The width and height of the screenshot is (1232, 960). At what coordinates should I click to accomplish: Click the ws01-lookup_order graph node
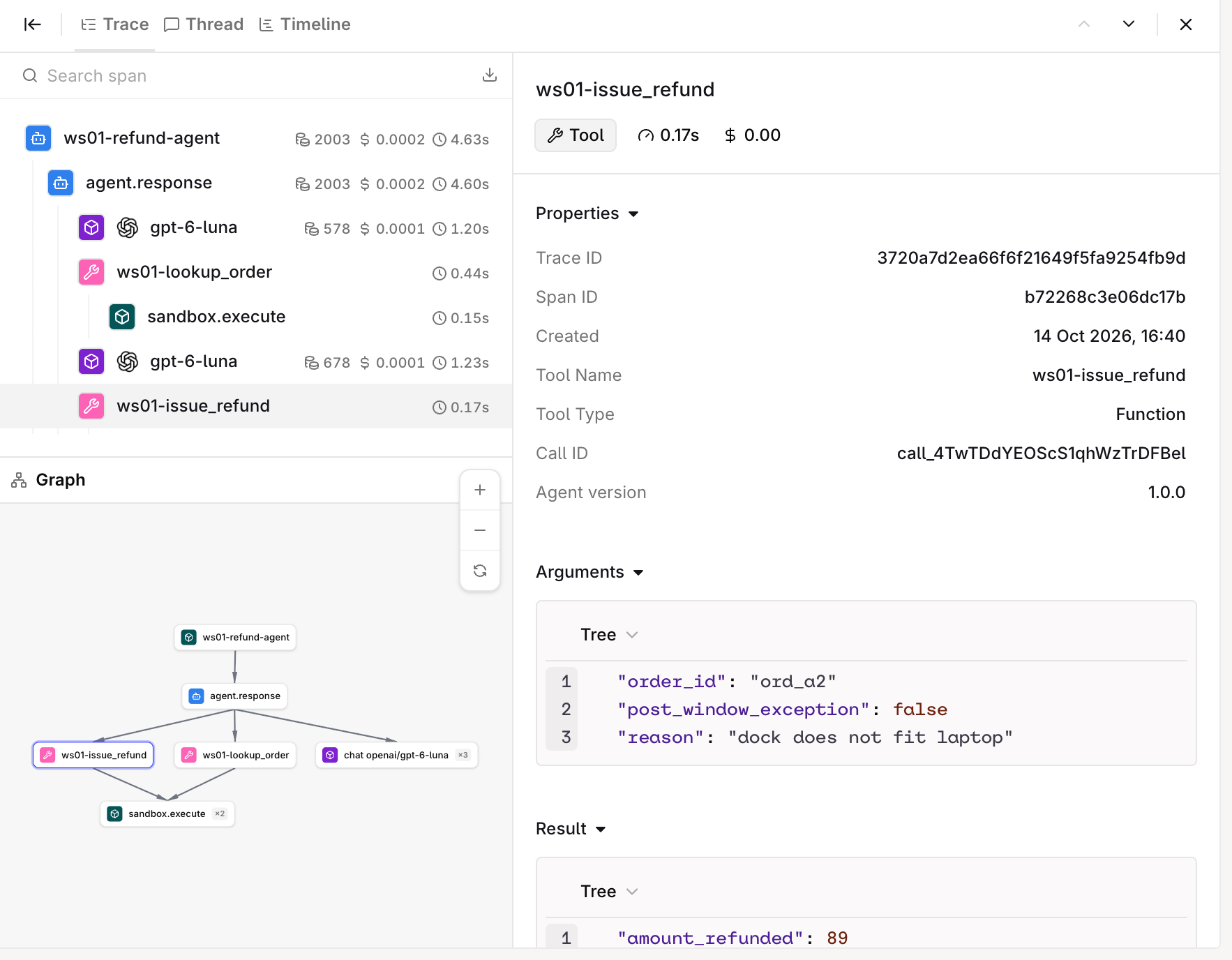point(235,755)
